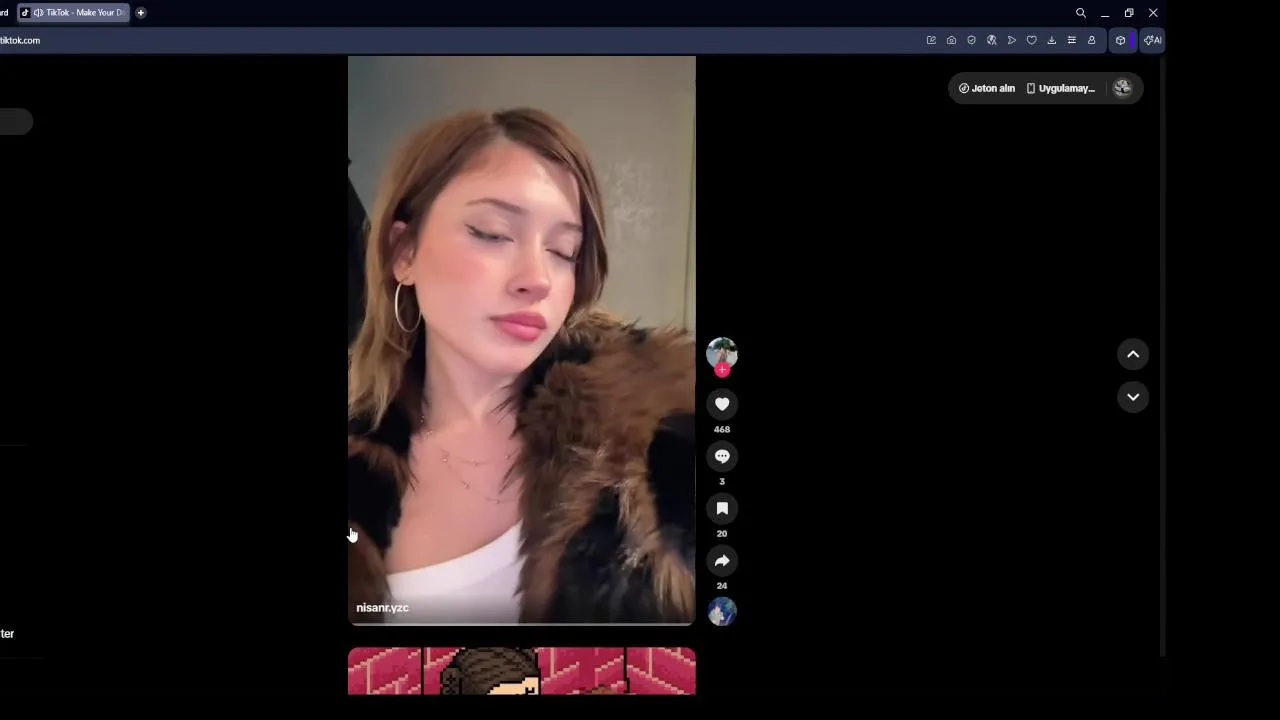The height and width of the screenshot is (720, 1280).
Task: Like the video with the heart button
Action: click(x=722, y=404)
